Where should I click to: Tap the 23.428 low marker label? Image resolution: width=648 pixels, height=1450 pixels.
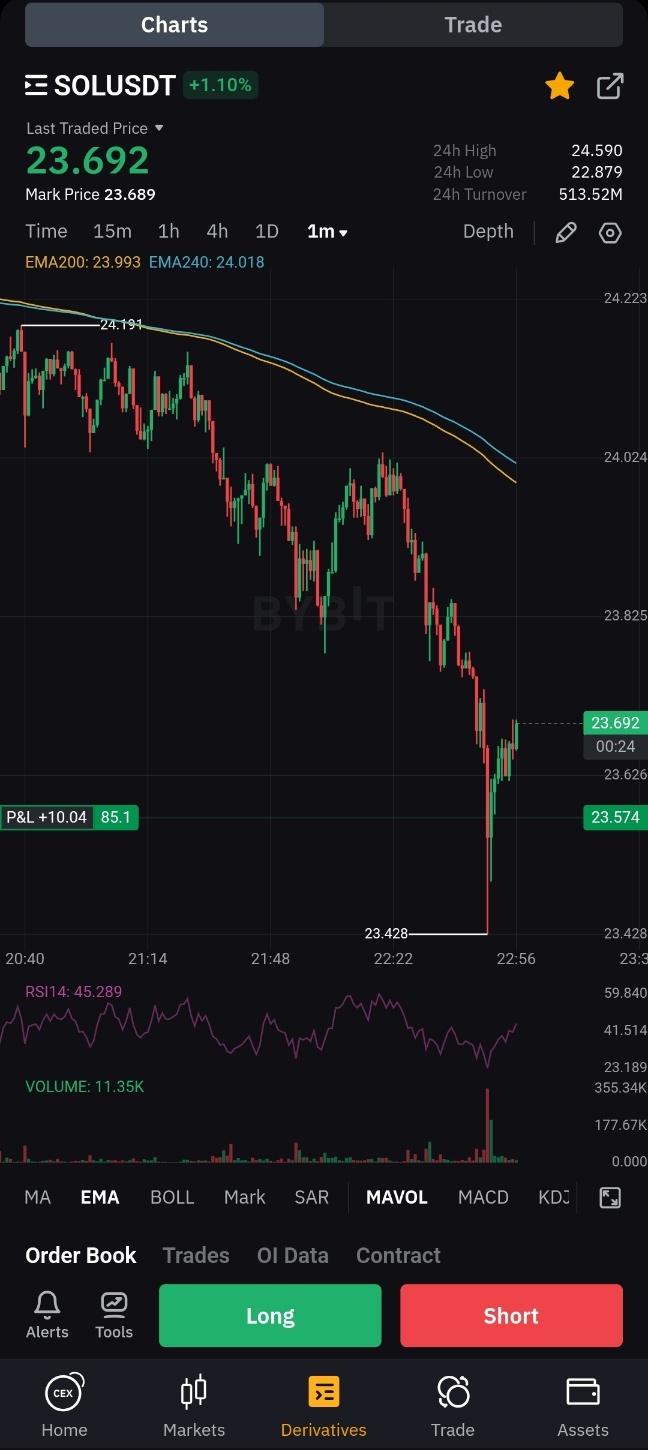click(x=386, y=933)
